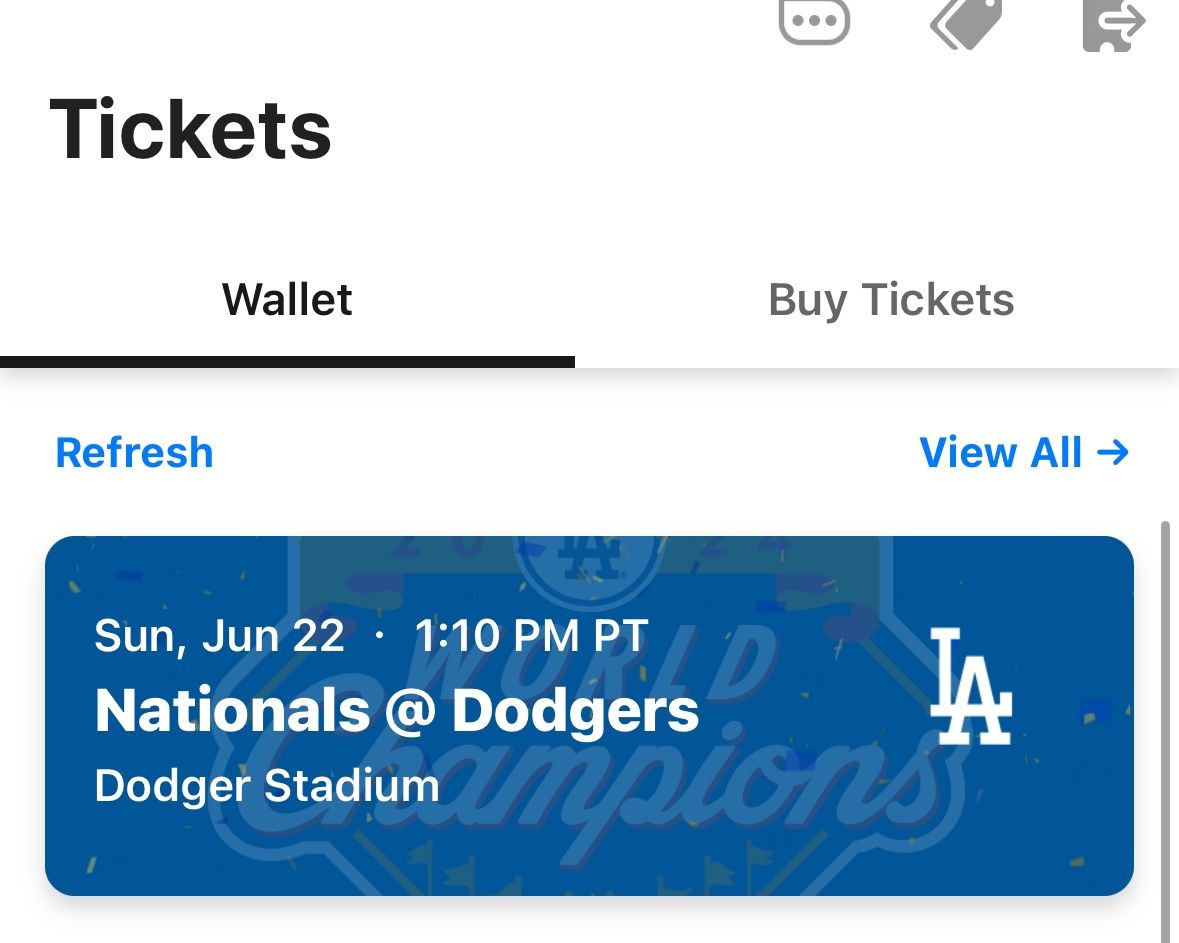Open the price tags icon

(966, 22)
